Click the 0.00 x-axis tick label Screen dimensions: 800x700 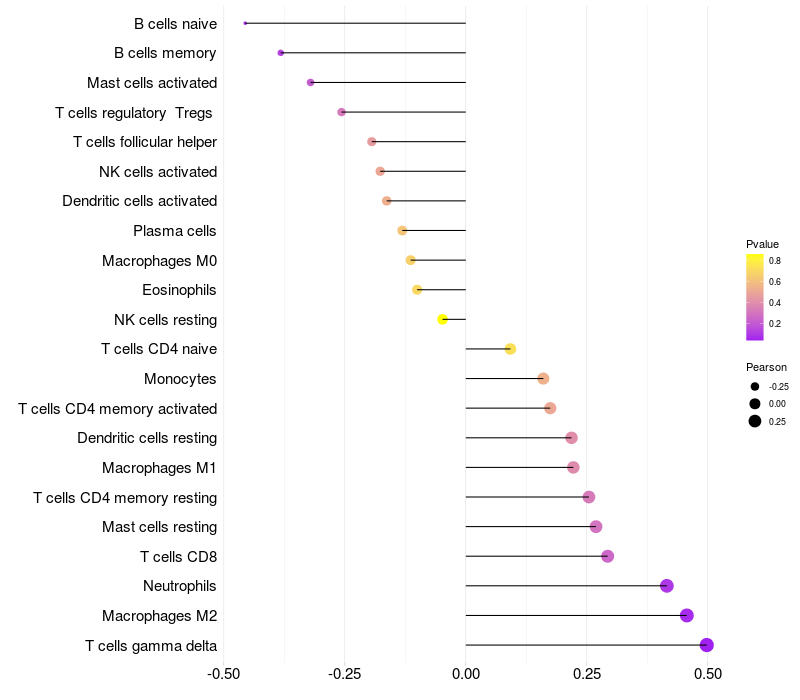point(466,674)
